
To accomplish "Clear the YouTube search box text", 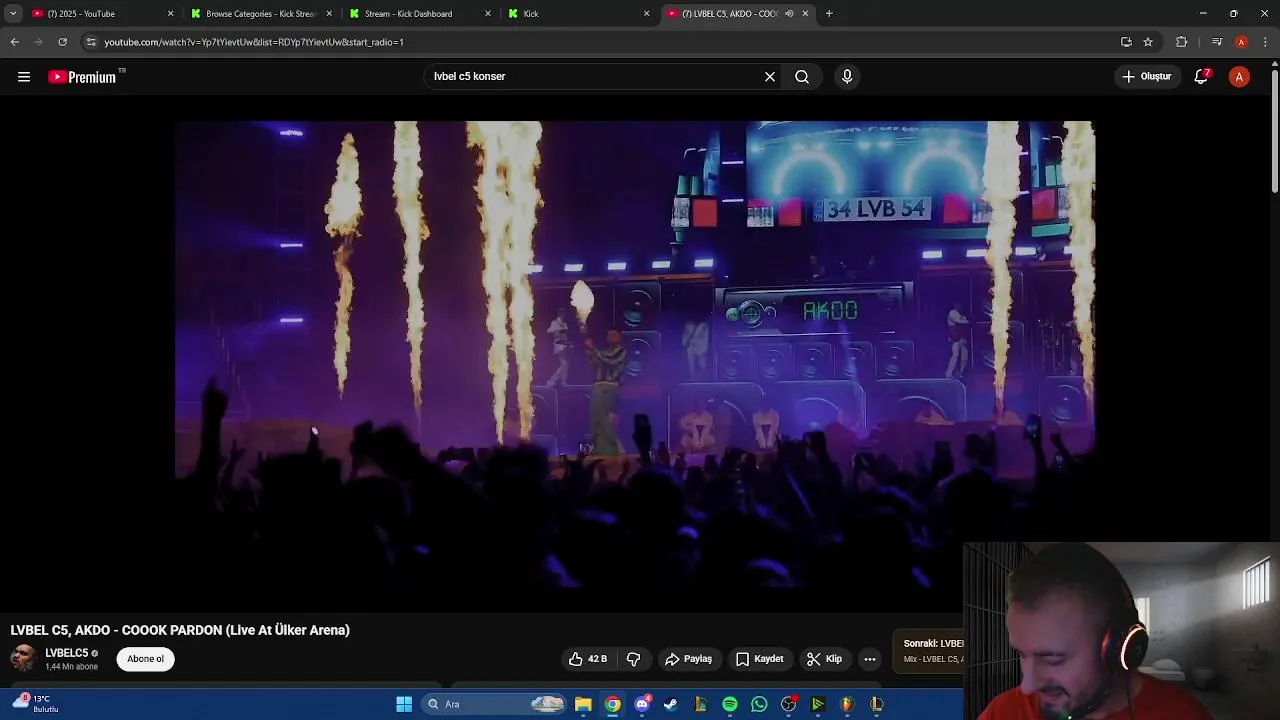I will tap(770, 77).
